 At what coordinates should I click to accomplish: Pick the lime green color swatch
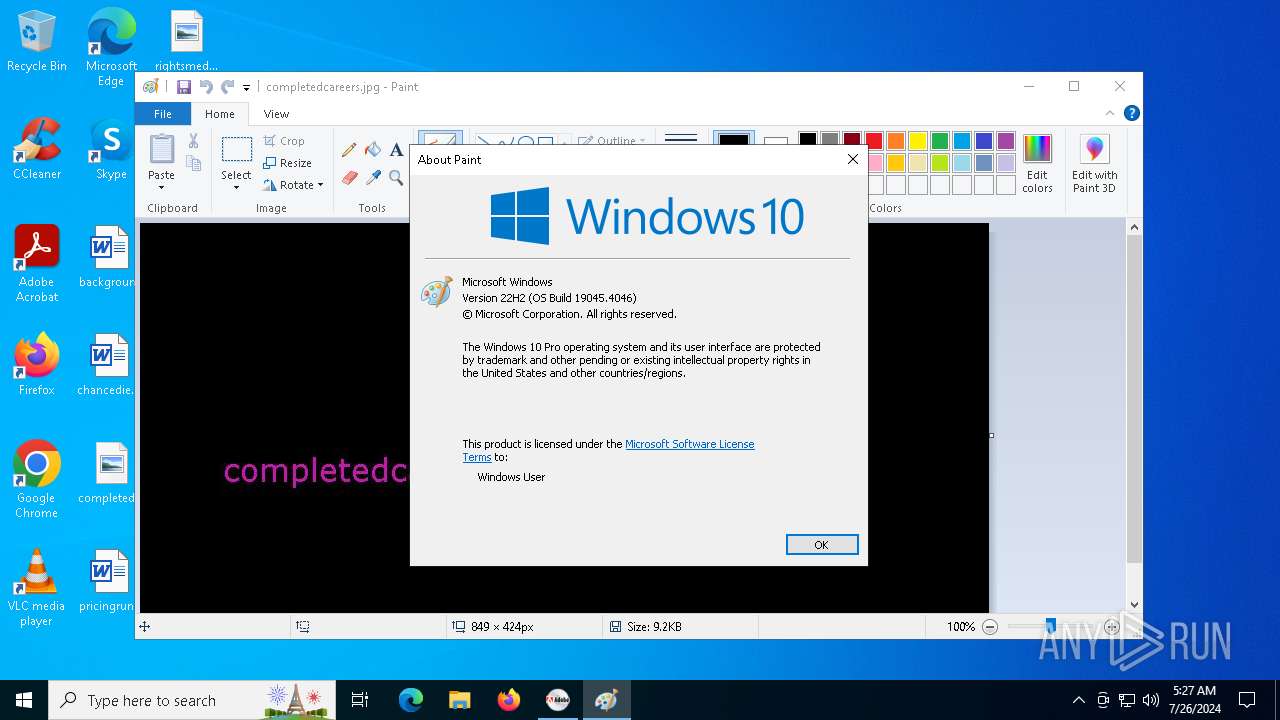939,163
